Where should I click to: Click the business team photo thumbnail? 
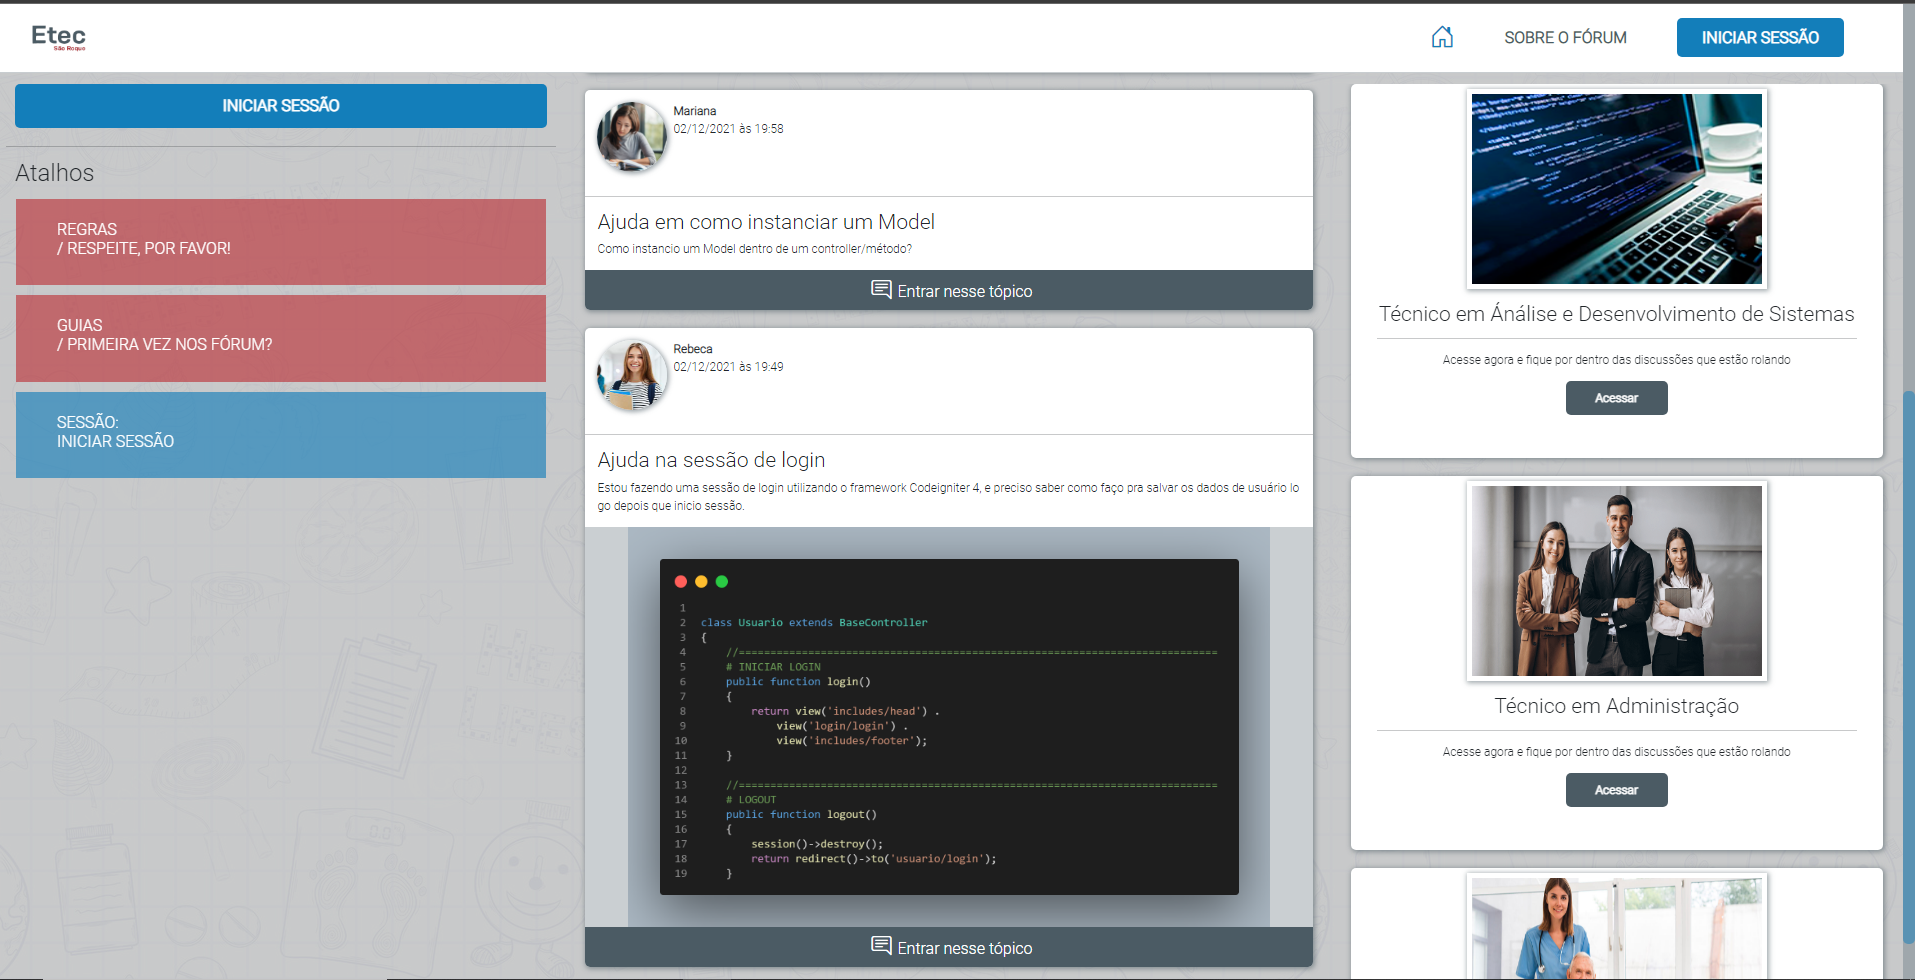click(x=1617, y=581)
